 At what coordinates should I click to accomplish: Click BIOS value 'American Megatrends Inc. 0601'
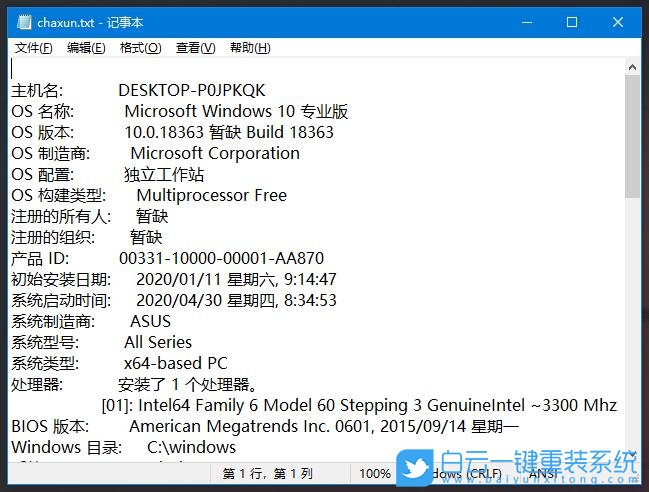pyautogui.click(x=251, y=426)
